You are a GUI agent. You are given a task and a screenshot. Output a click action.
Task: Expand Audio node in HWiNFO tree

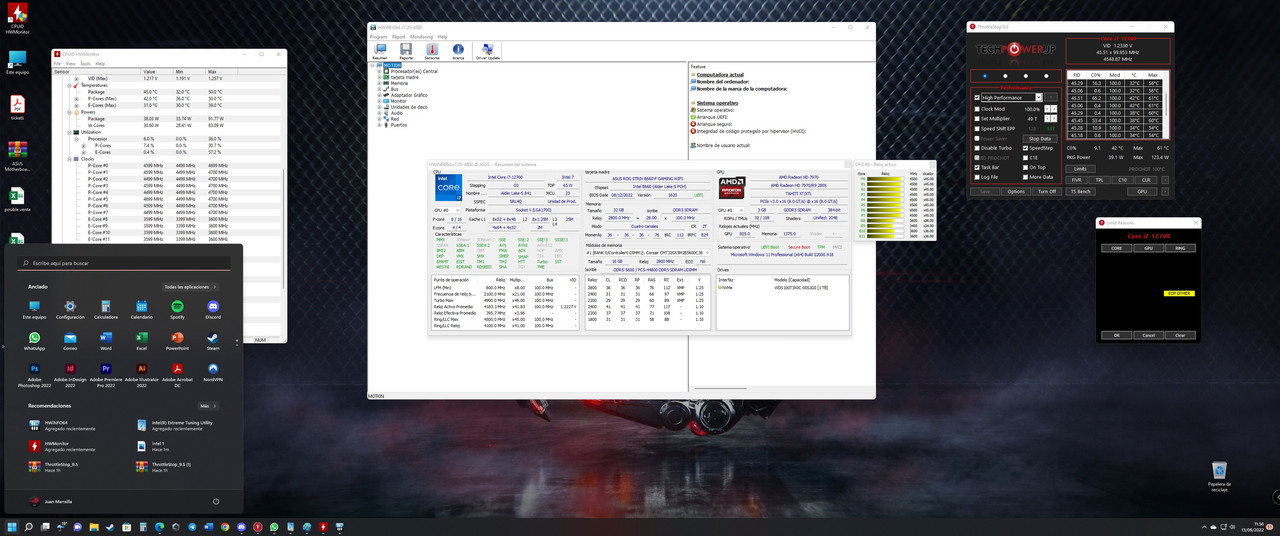pos(379,113)
